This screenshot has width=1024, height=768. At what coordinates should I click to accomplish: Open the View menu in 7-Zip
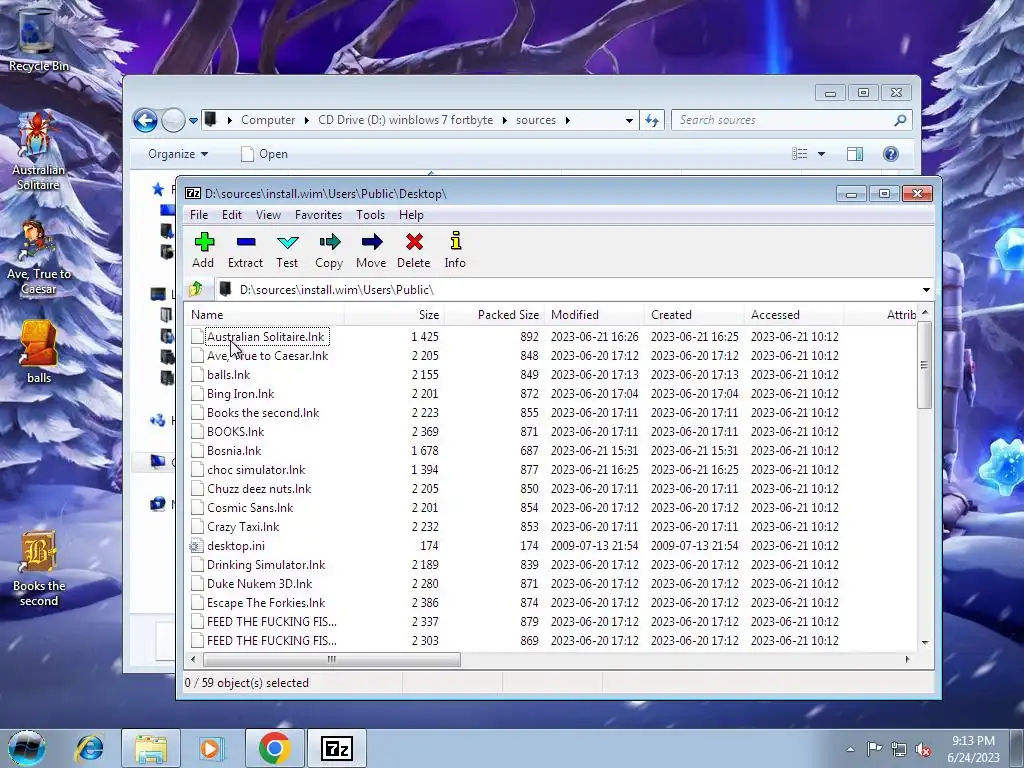pyautogui.click(x=268, y=215)
